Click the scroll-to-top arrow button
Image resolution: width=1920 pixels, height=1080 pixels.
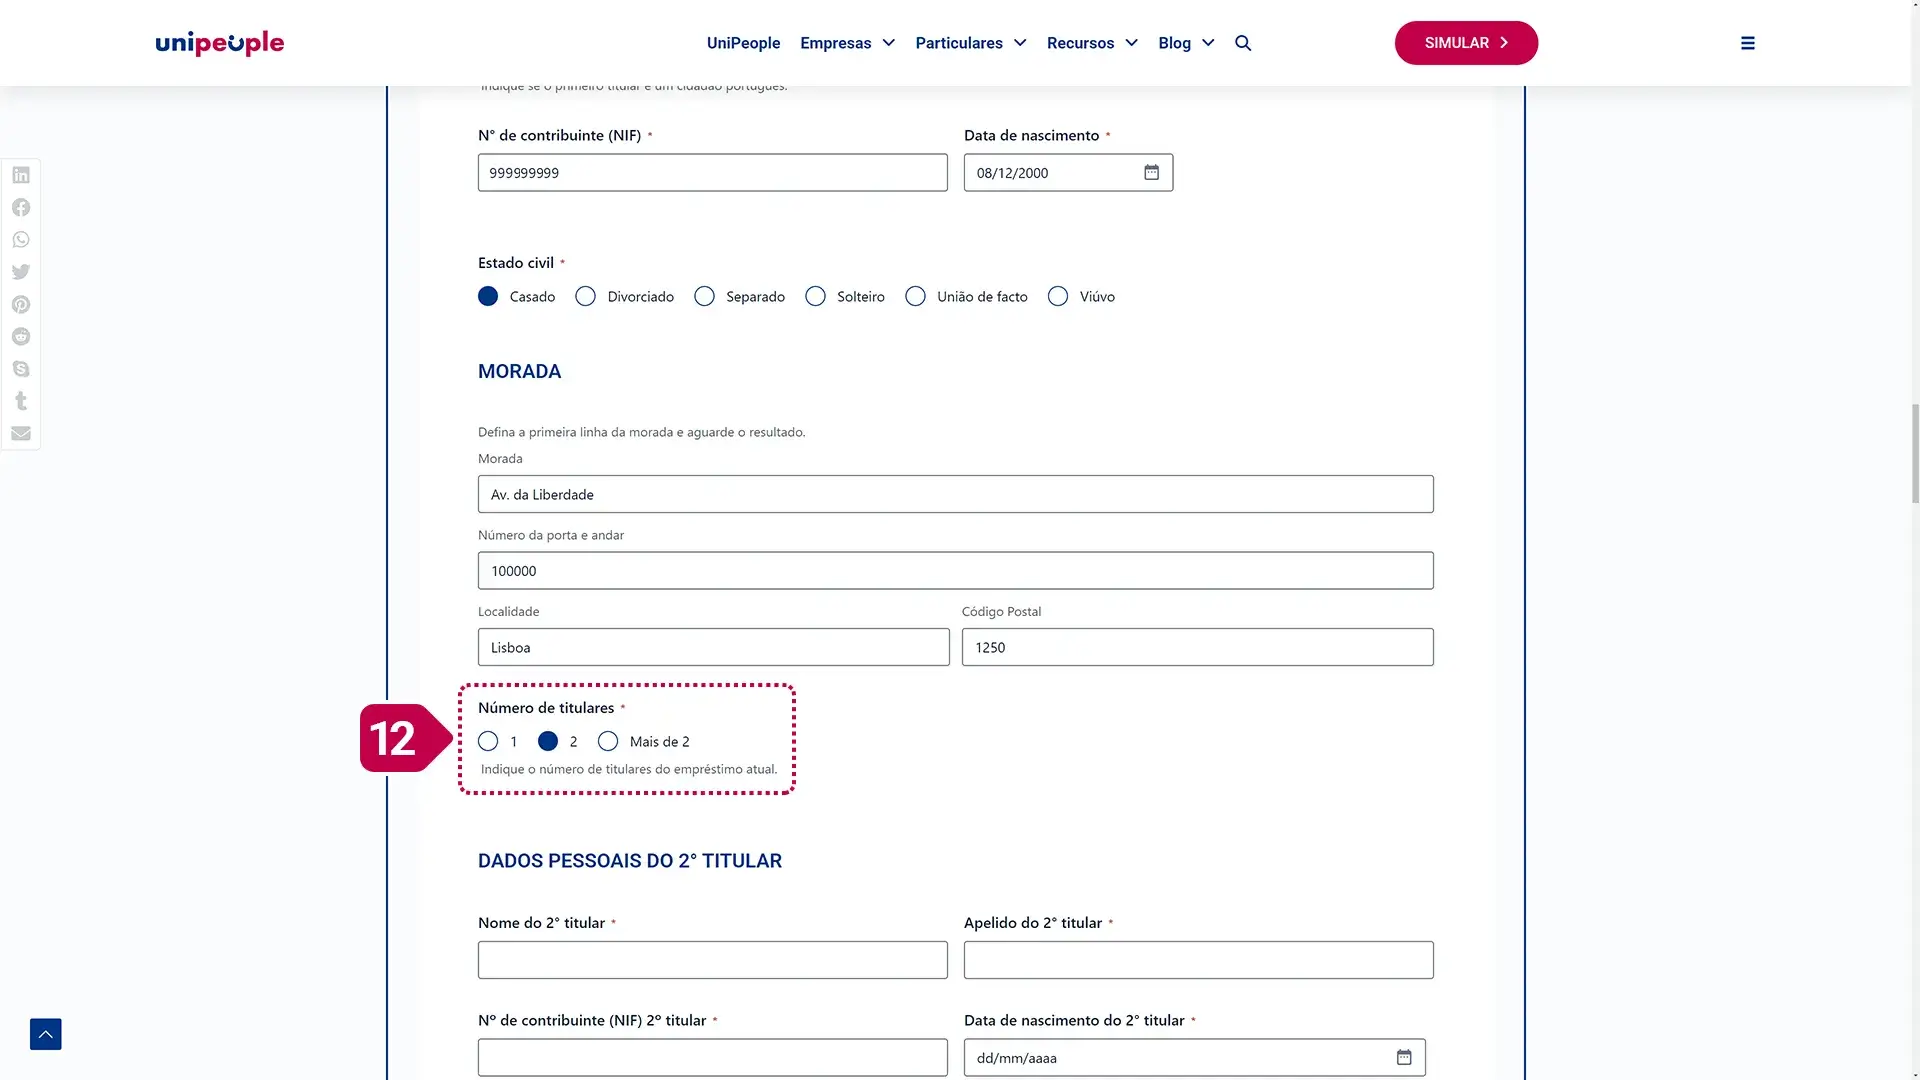[46, 1034]
